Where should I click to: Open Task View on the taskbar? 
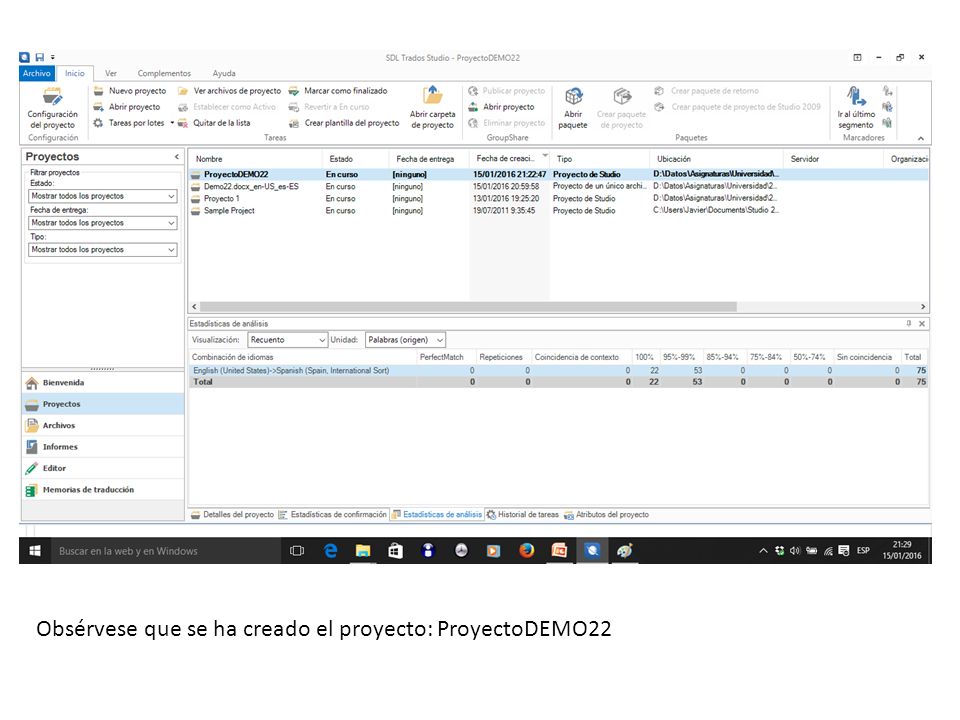tap(297, 551)
